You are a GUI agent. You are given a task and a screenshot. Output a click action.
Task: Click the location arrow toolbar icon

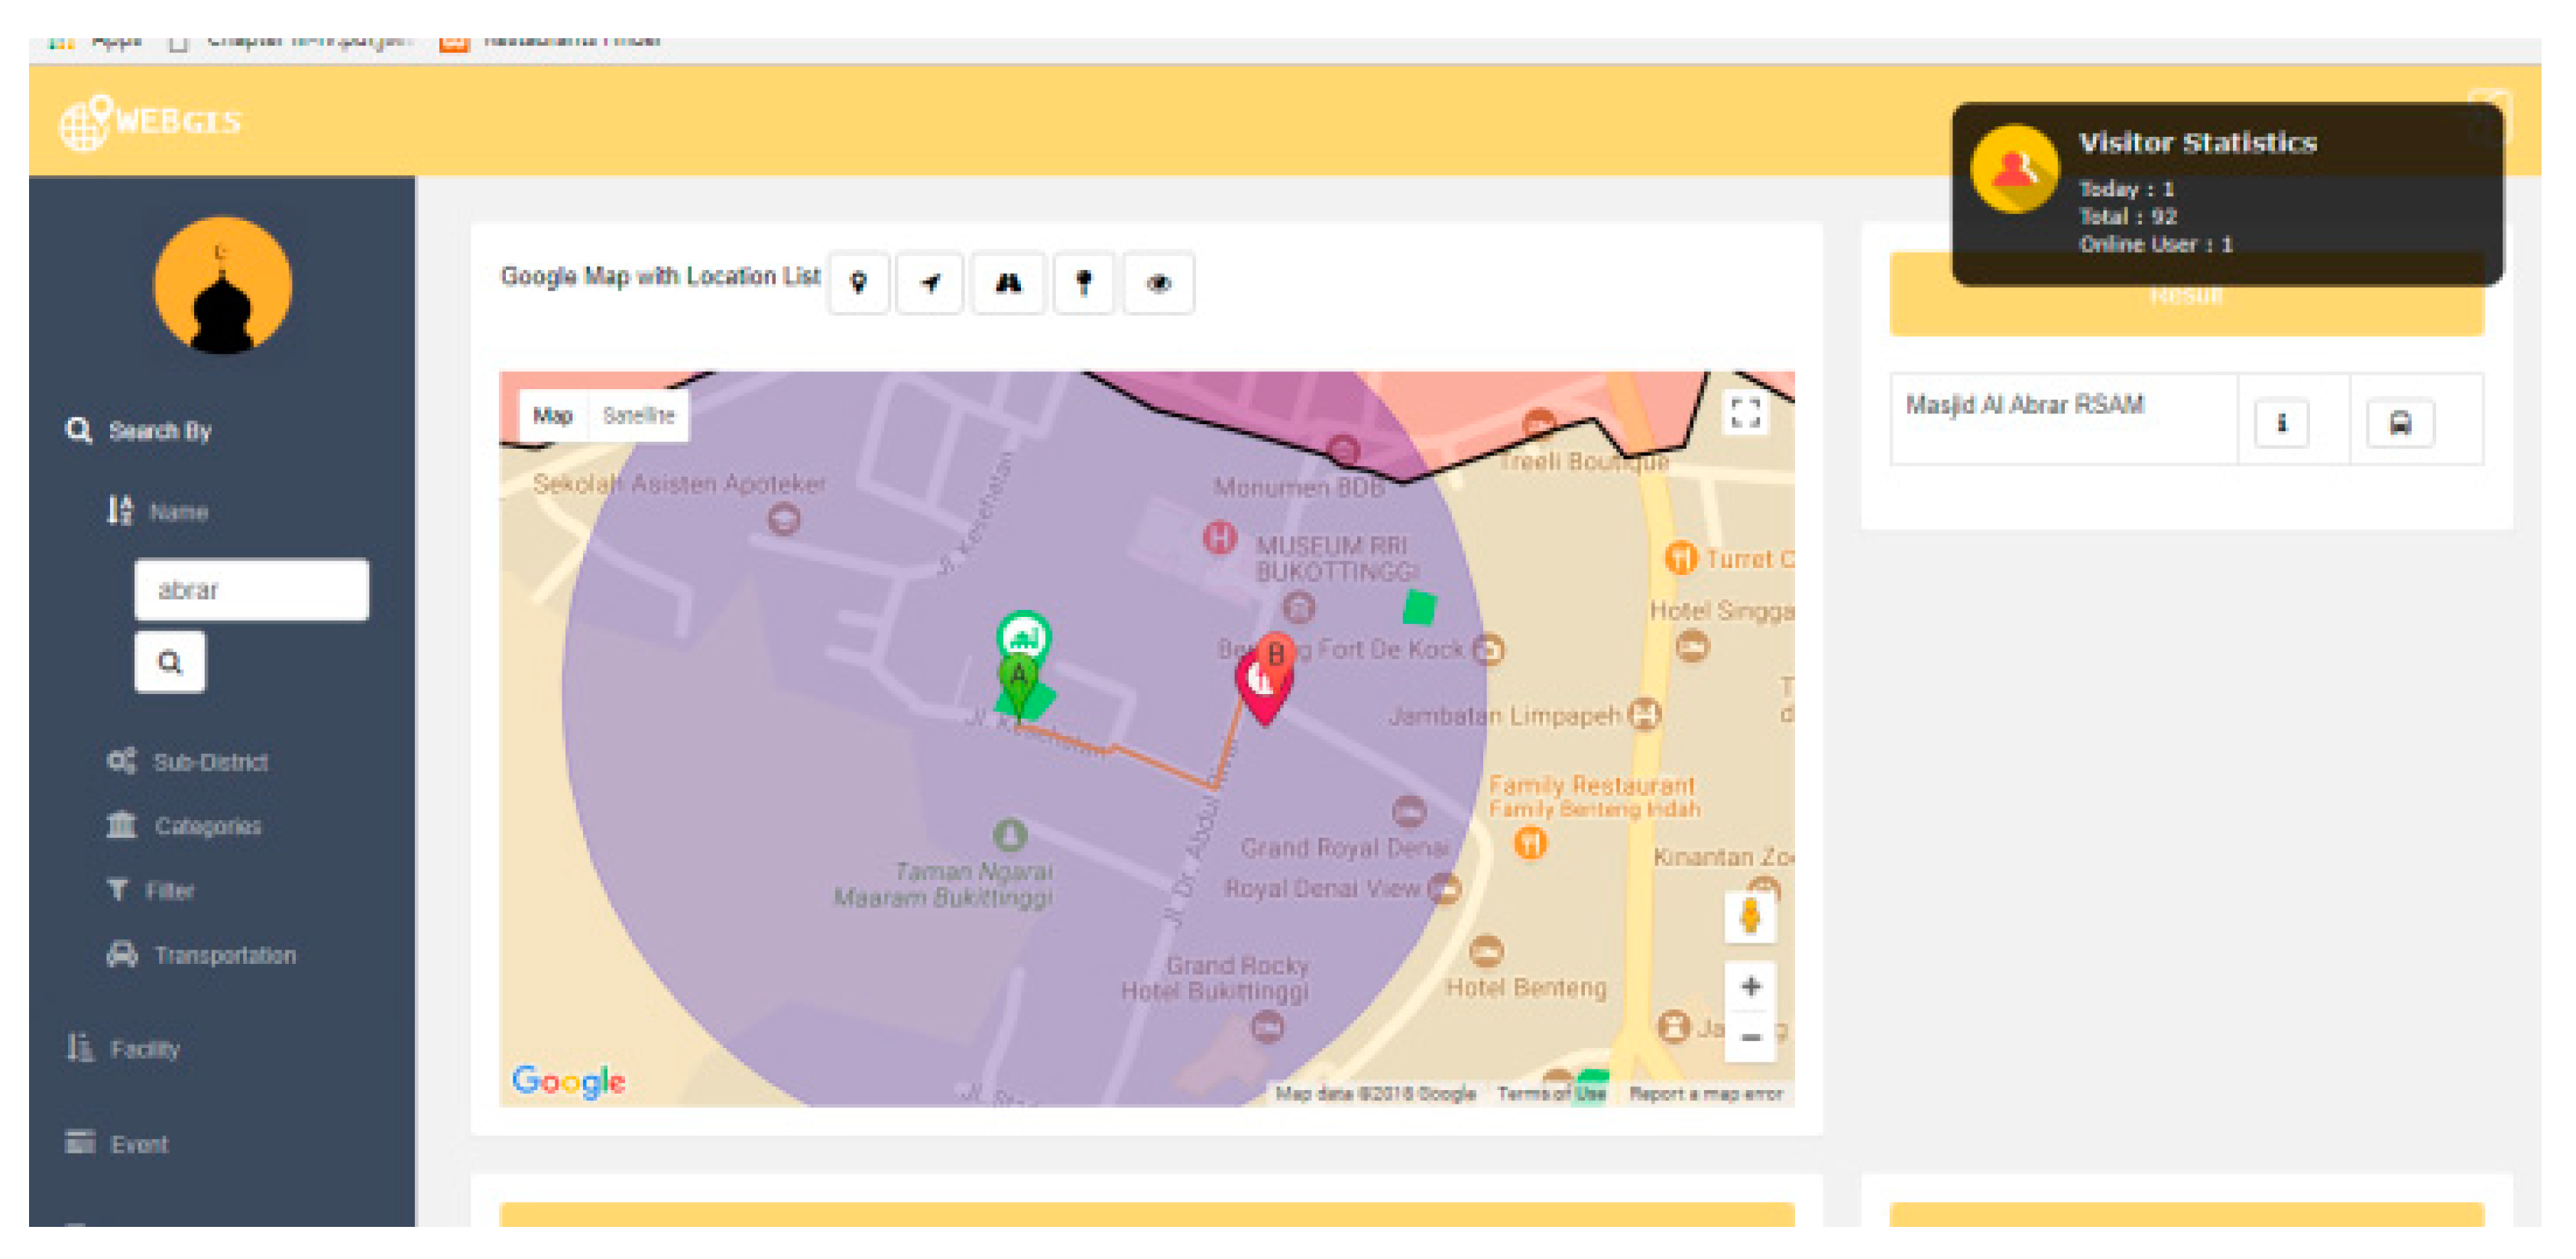coord(930,283)
